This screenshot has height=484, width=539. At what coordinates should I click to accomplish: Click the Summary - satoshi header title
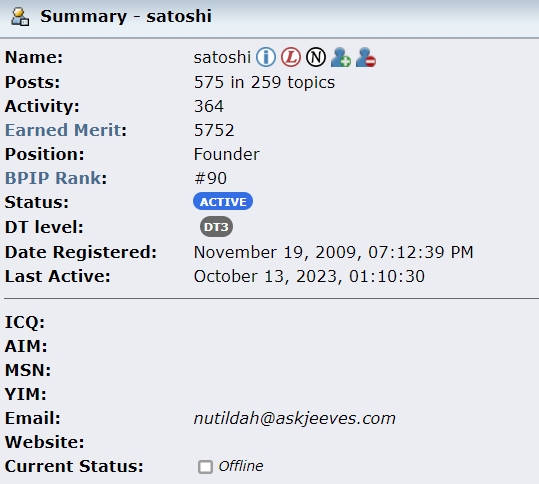[126, 16]
